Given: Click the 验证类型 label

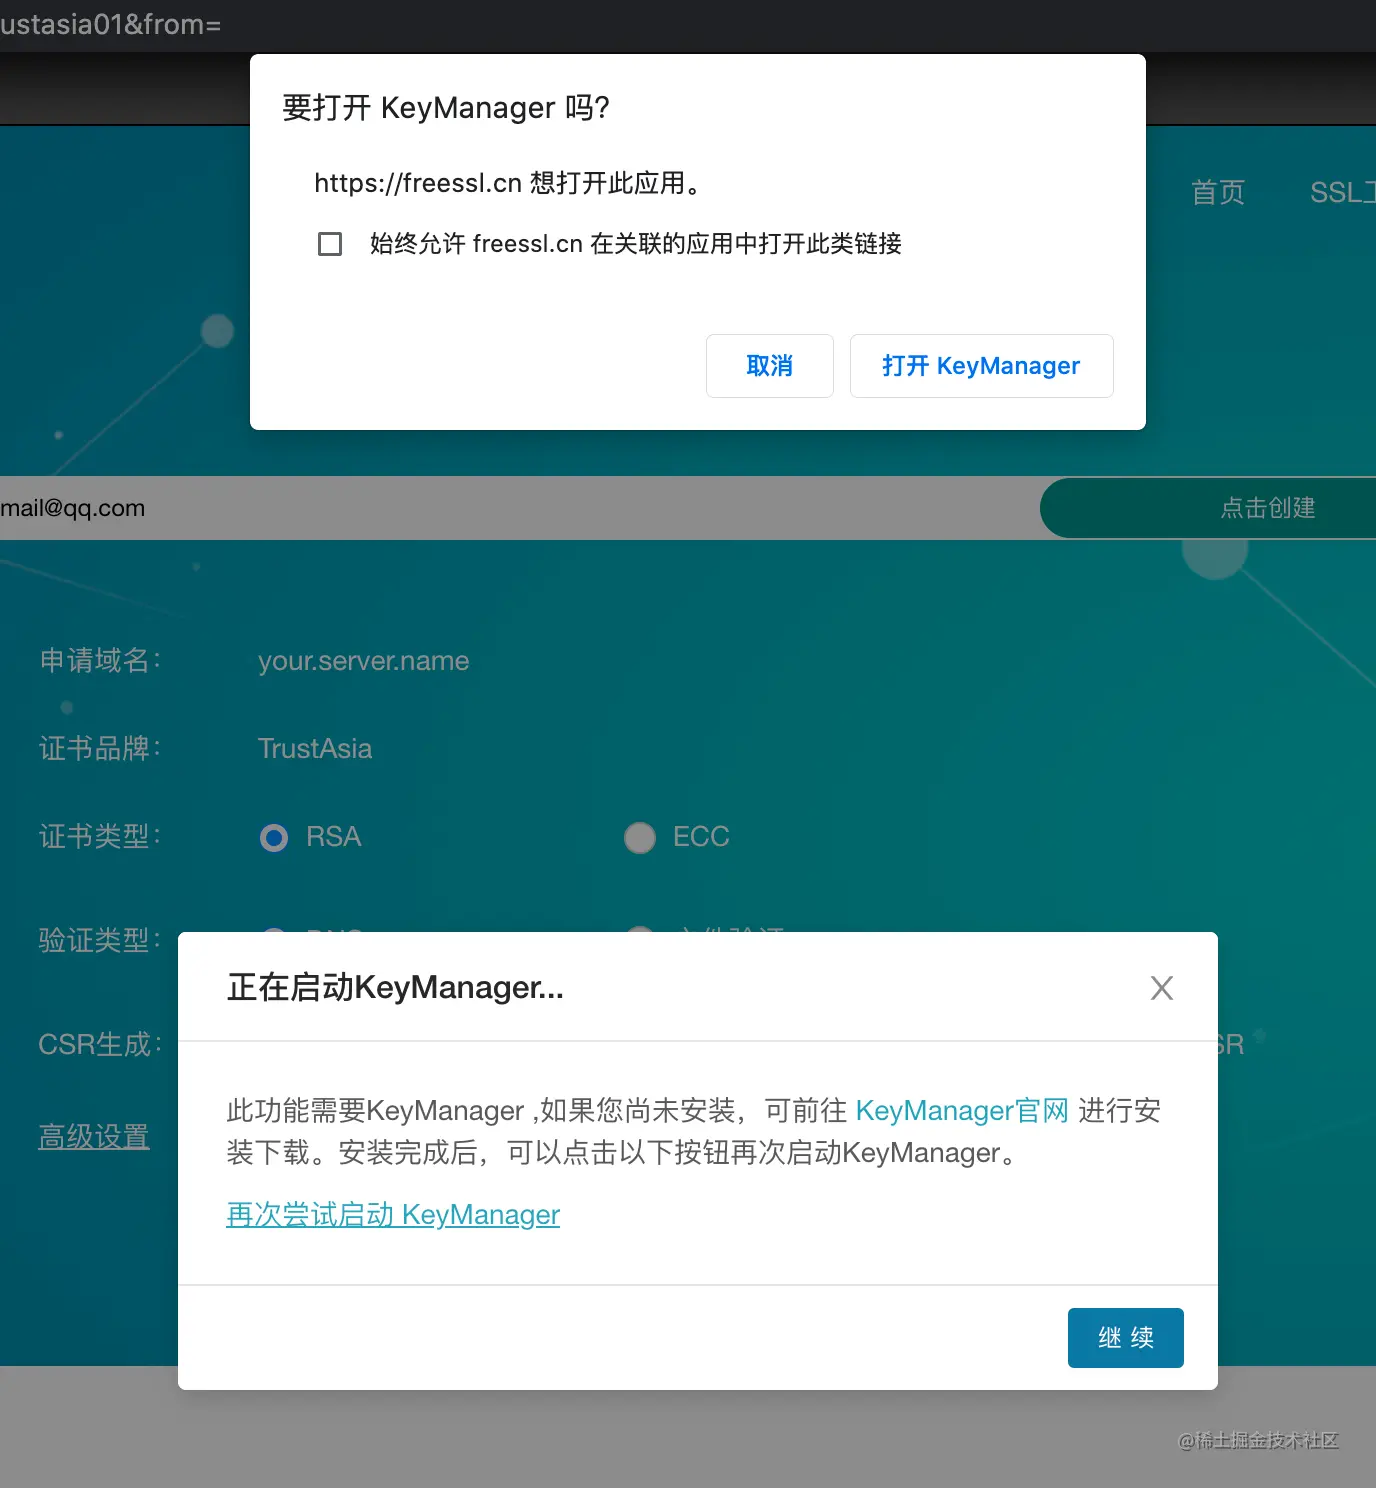Looking at the screenshot, I should [100, 941].
